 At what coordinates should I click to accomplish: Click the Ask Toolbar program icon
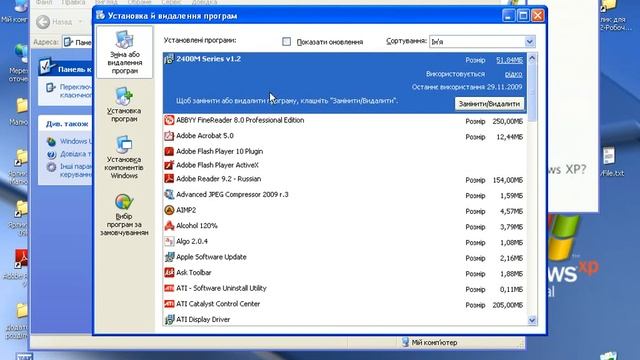pos(169,273)
